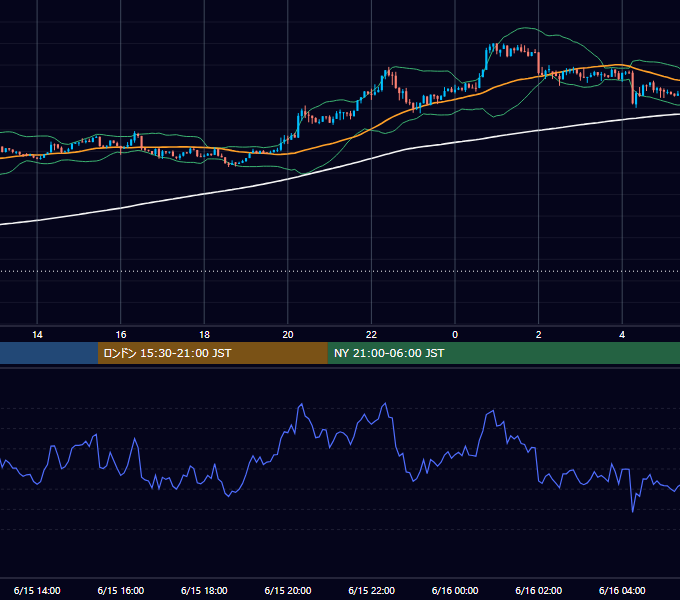Click the 2 hour axis label
This screenshot has height=600, width=680.
539,335
